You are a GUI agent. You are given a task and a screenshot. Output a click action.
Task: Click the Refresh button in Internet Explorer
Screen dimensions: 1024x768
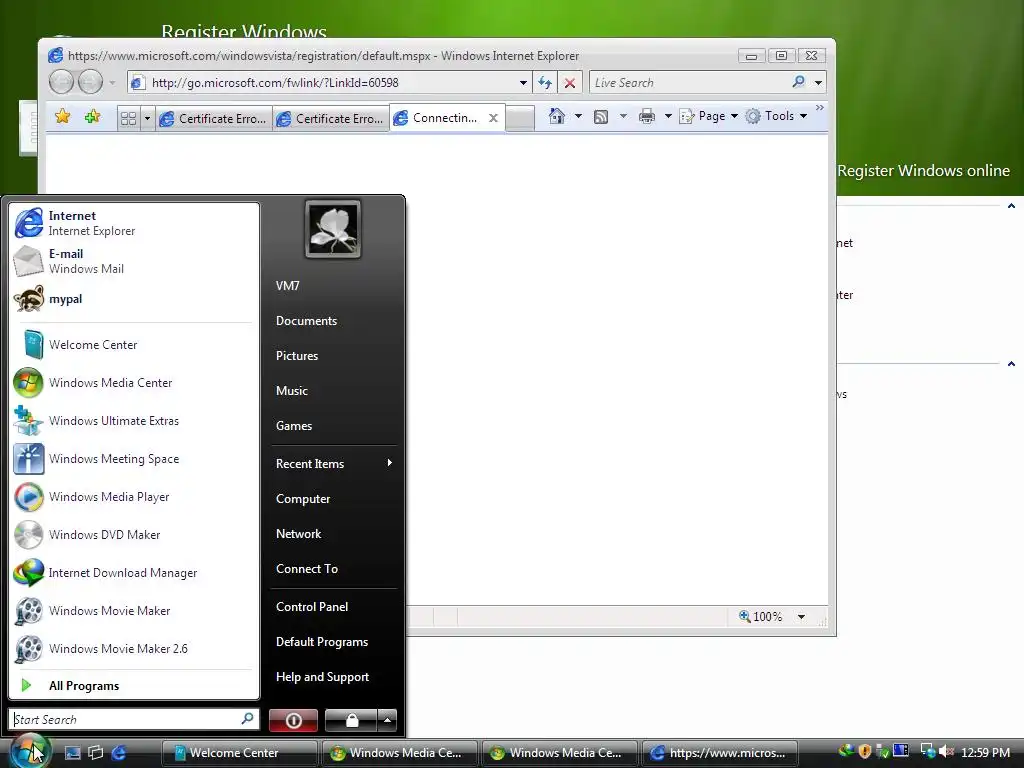545,83
